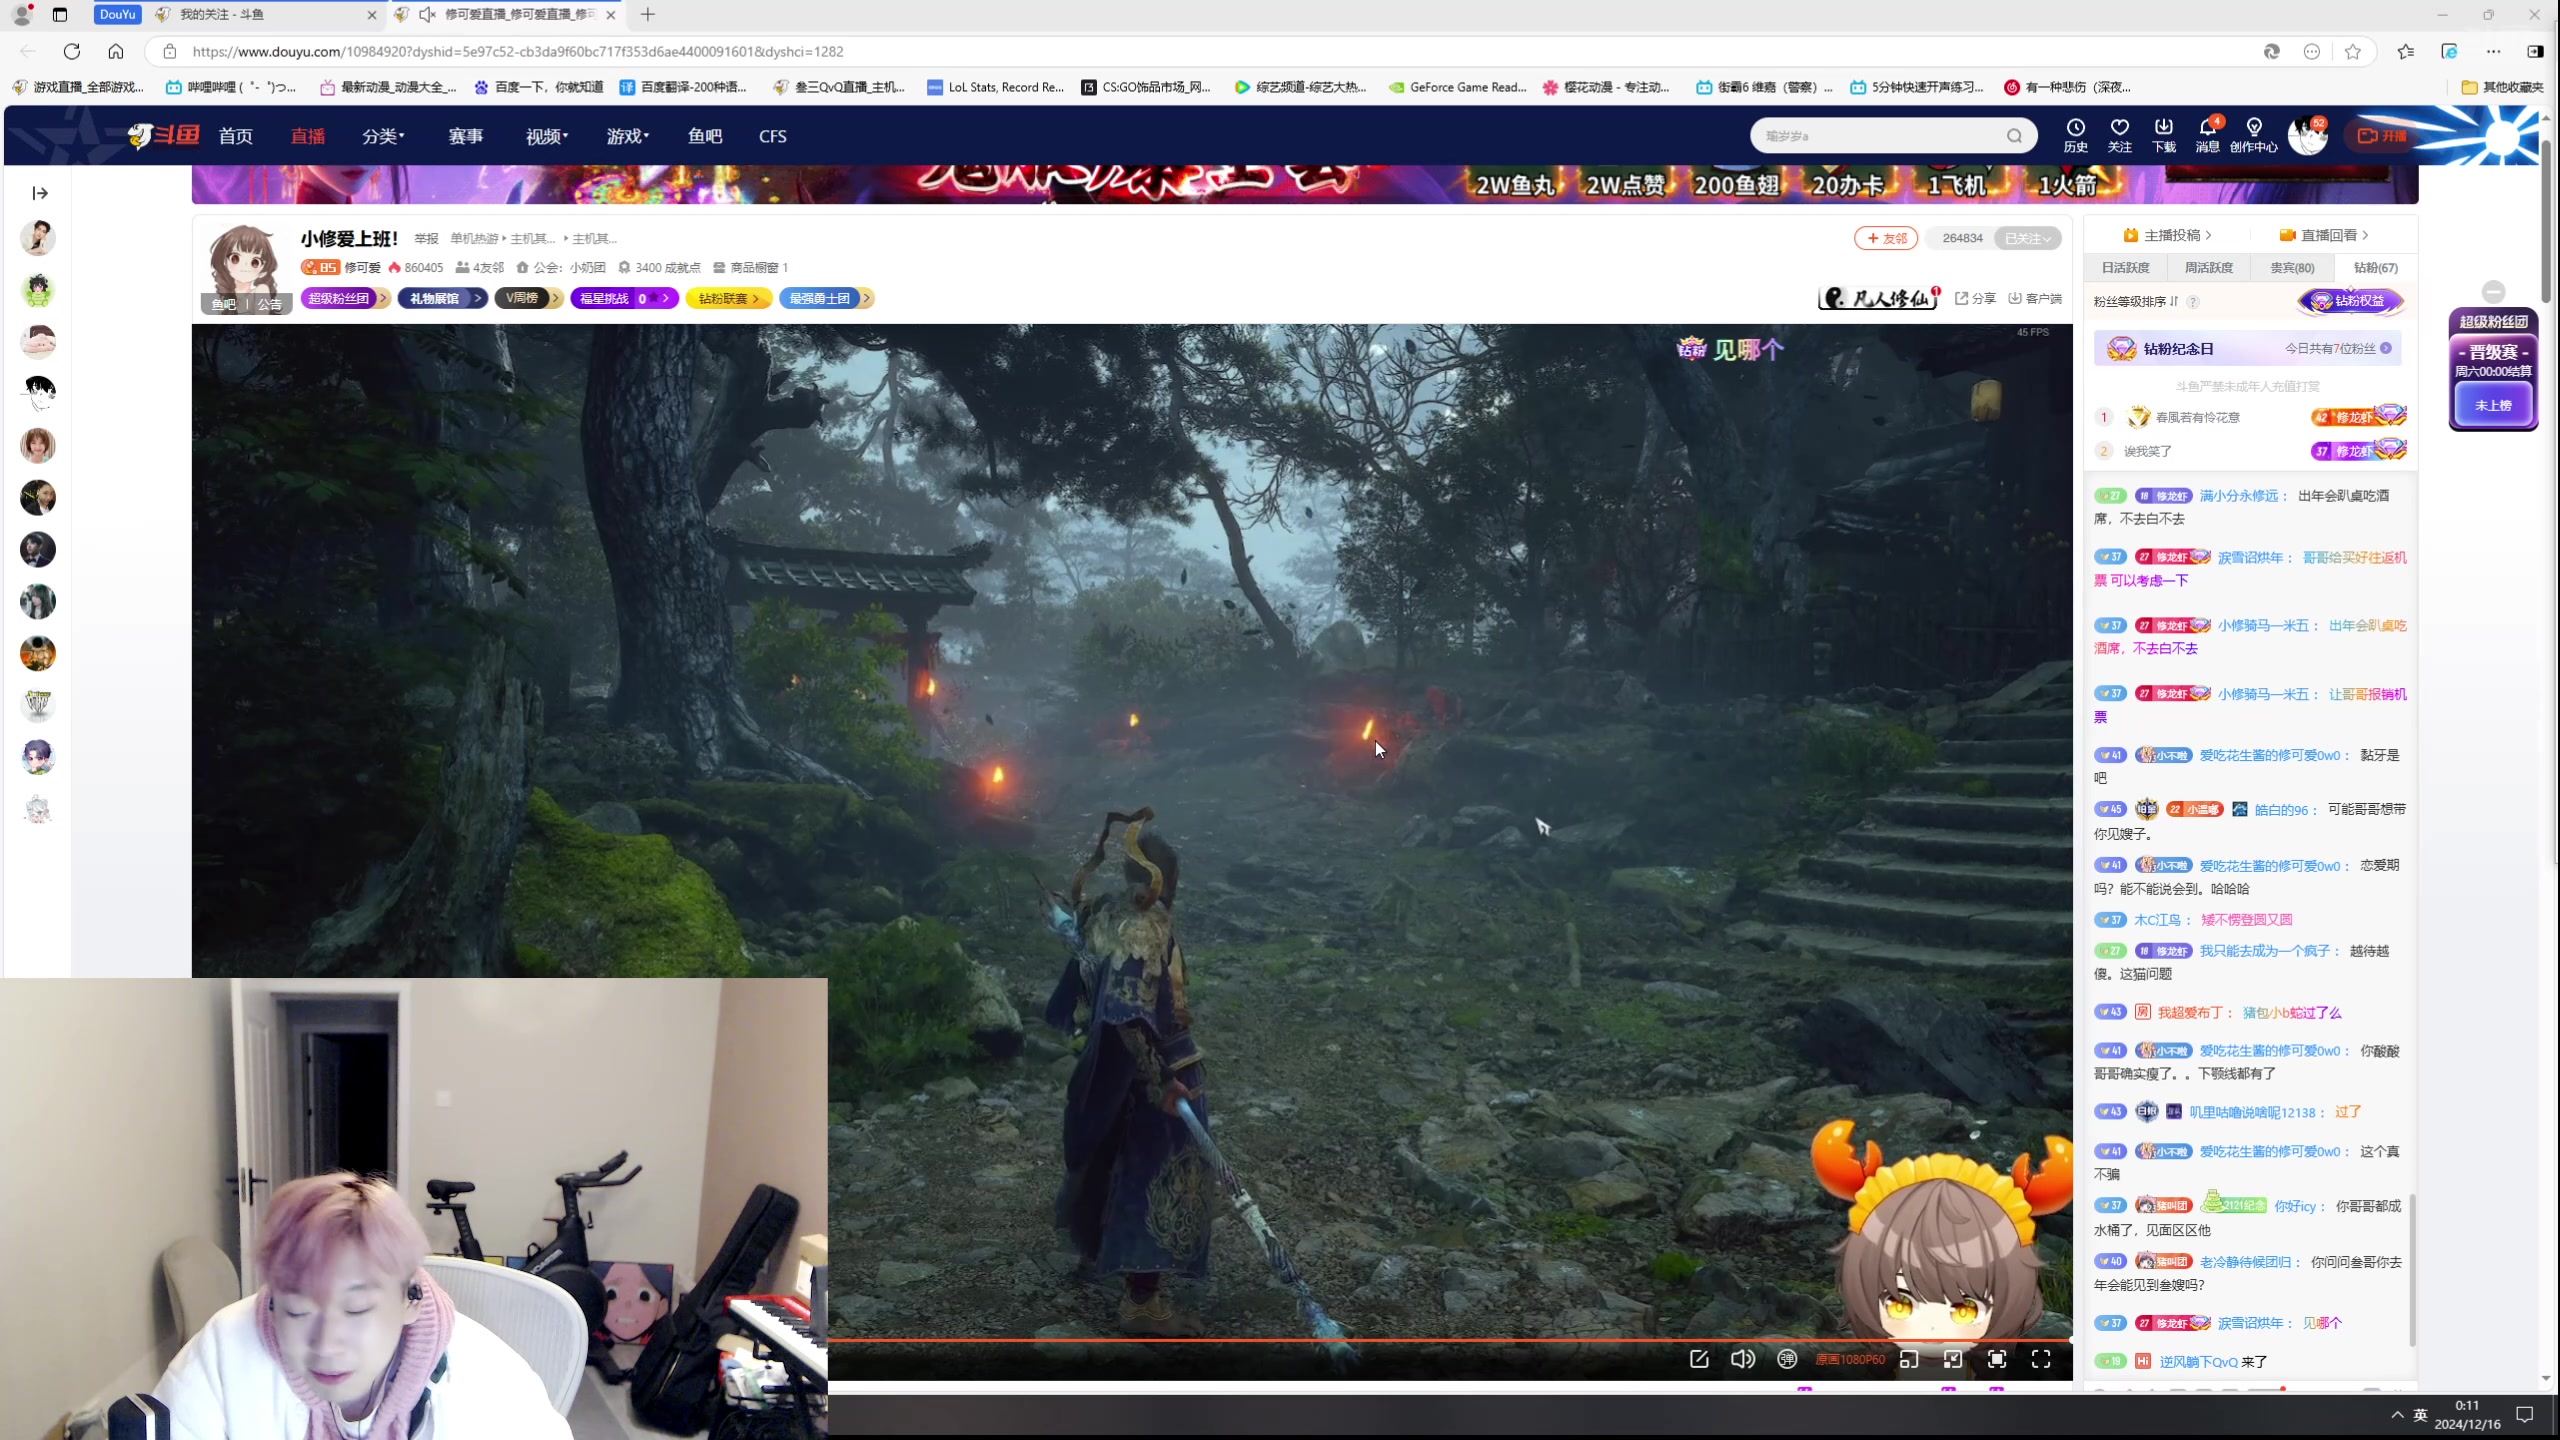Screen dimensions: 2560x1440
Task: Open the Douyu logo home link
Action: click(163, 135)
